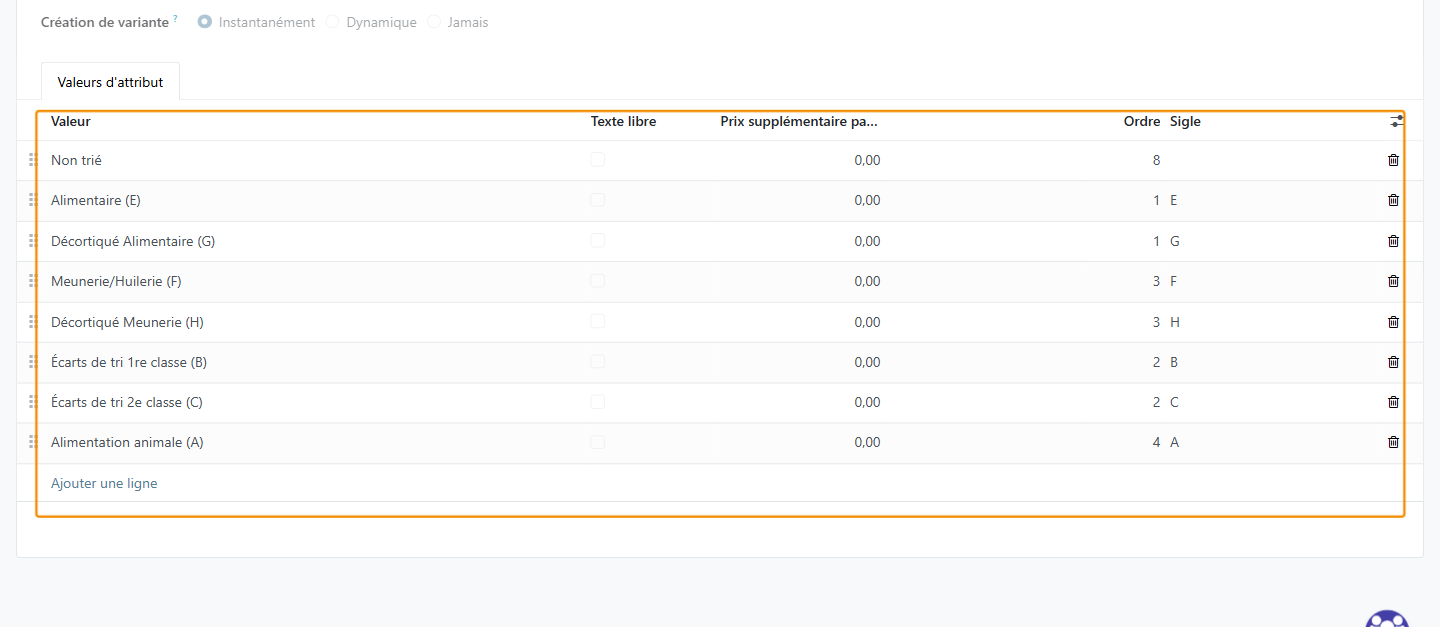Click the row handle for Écarts 1re classe (B)

[32, 362]
